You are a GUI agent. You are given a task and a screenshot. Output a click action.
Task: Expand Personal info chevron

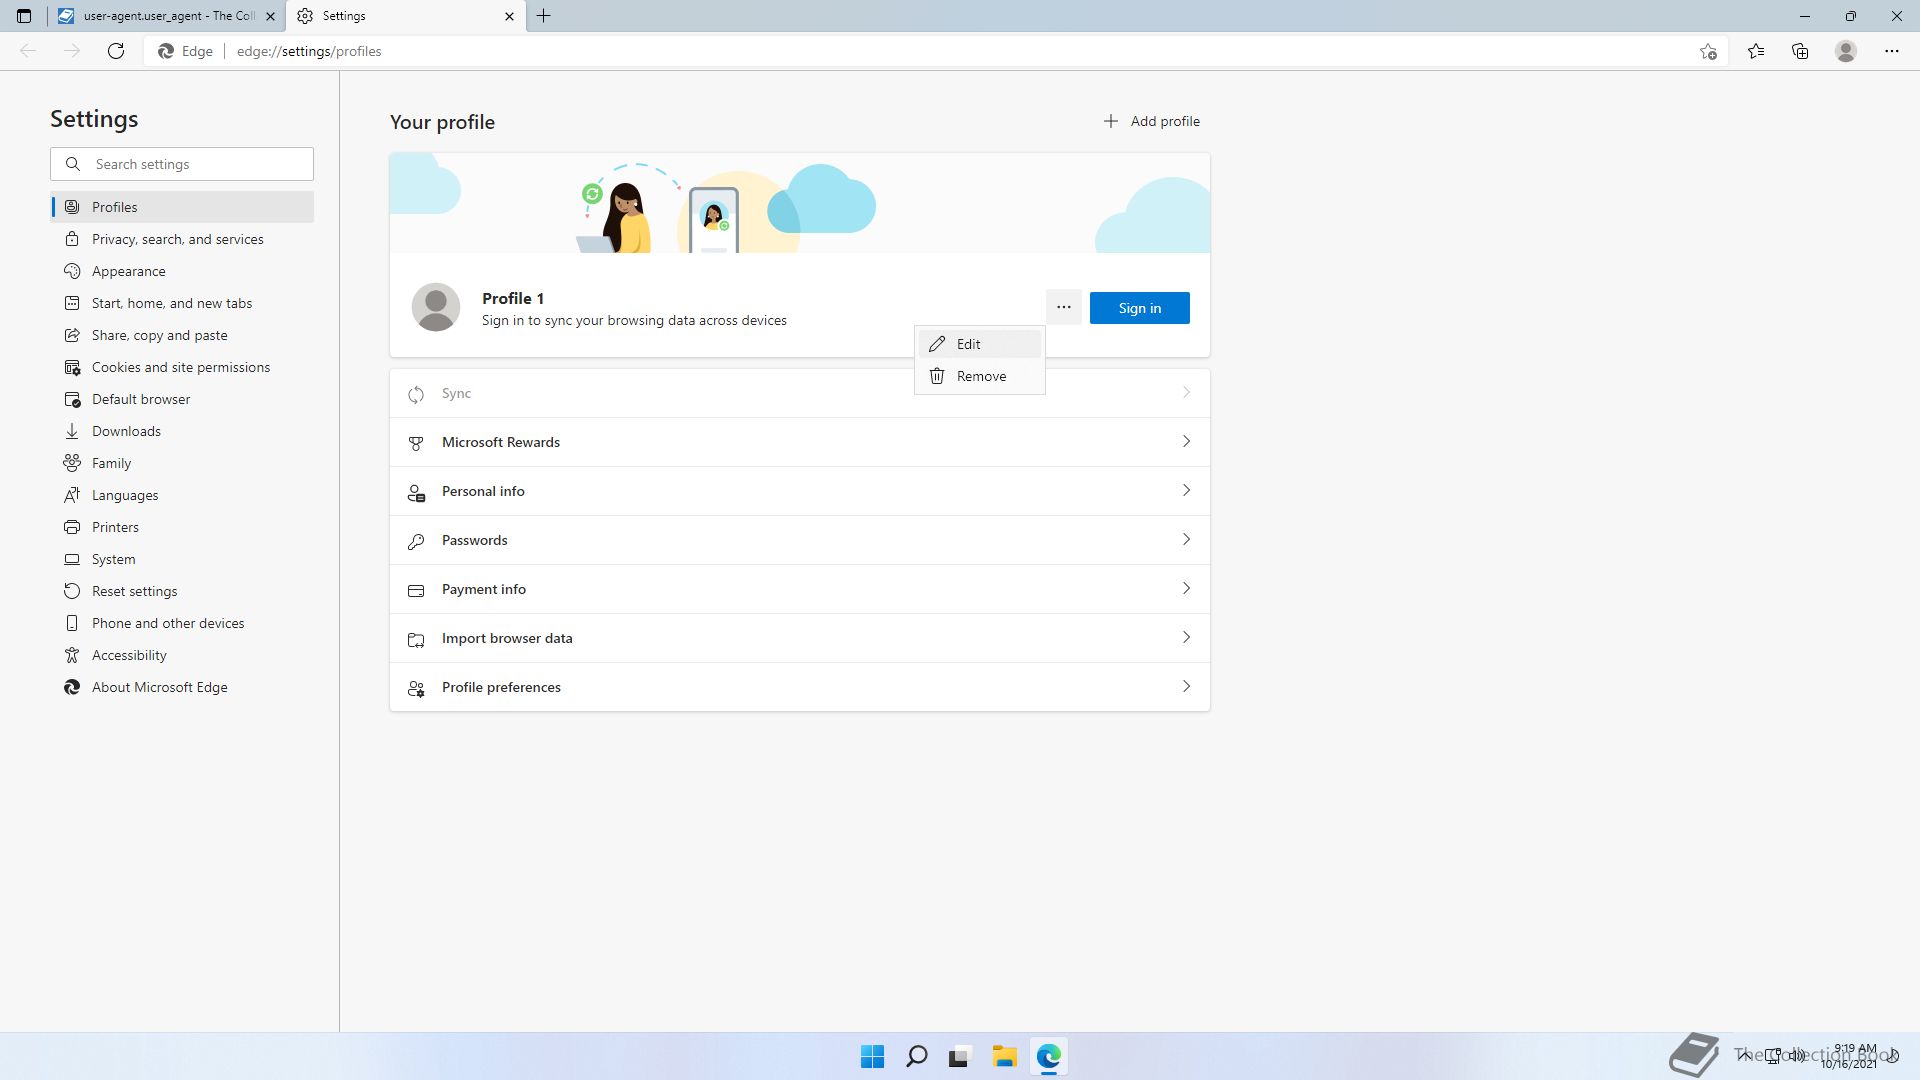(1186, 490)
